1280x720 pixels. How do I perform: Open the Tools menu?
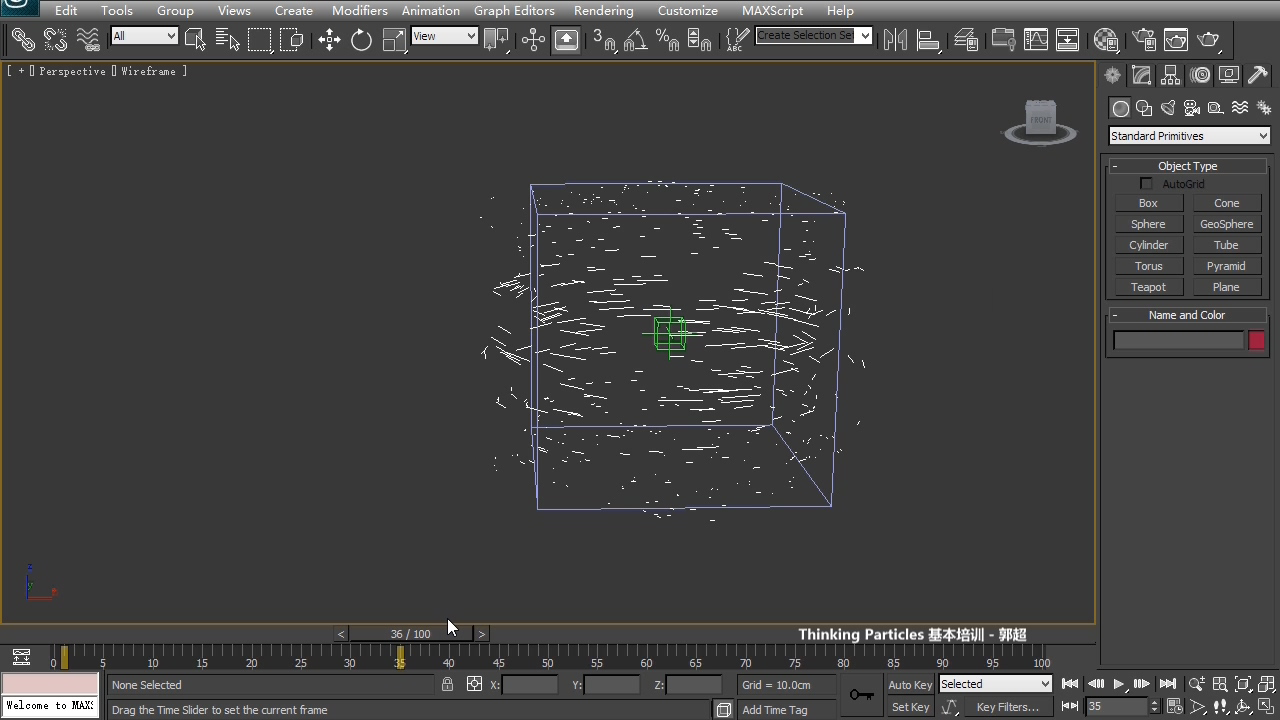[x=117, y=10]
